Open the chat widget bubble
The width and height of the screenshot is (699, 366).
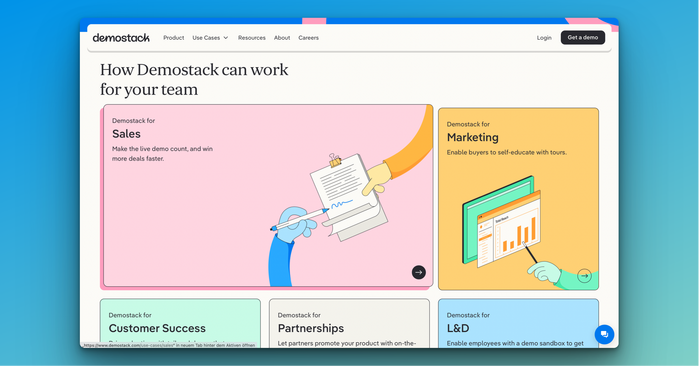pos(604,334)
